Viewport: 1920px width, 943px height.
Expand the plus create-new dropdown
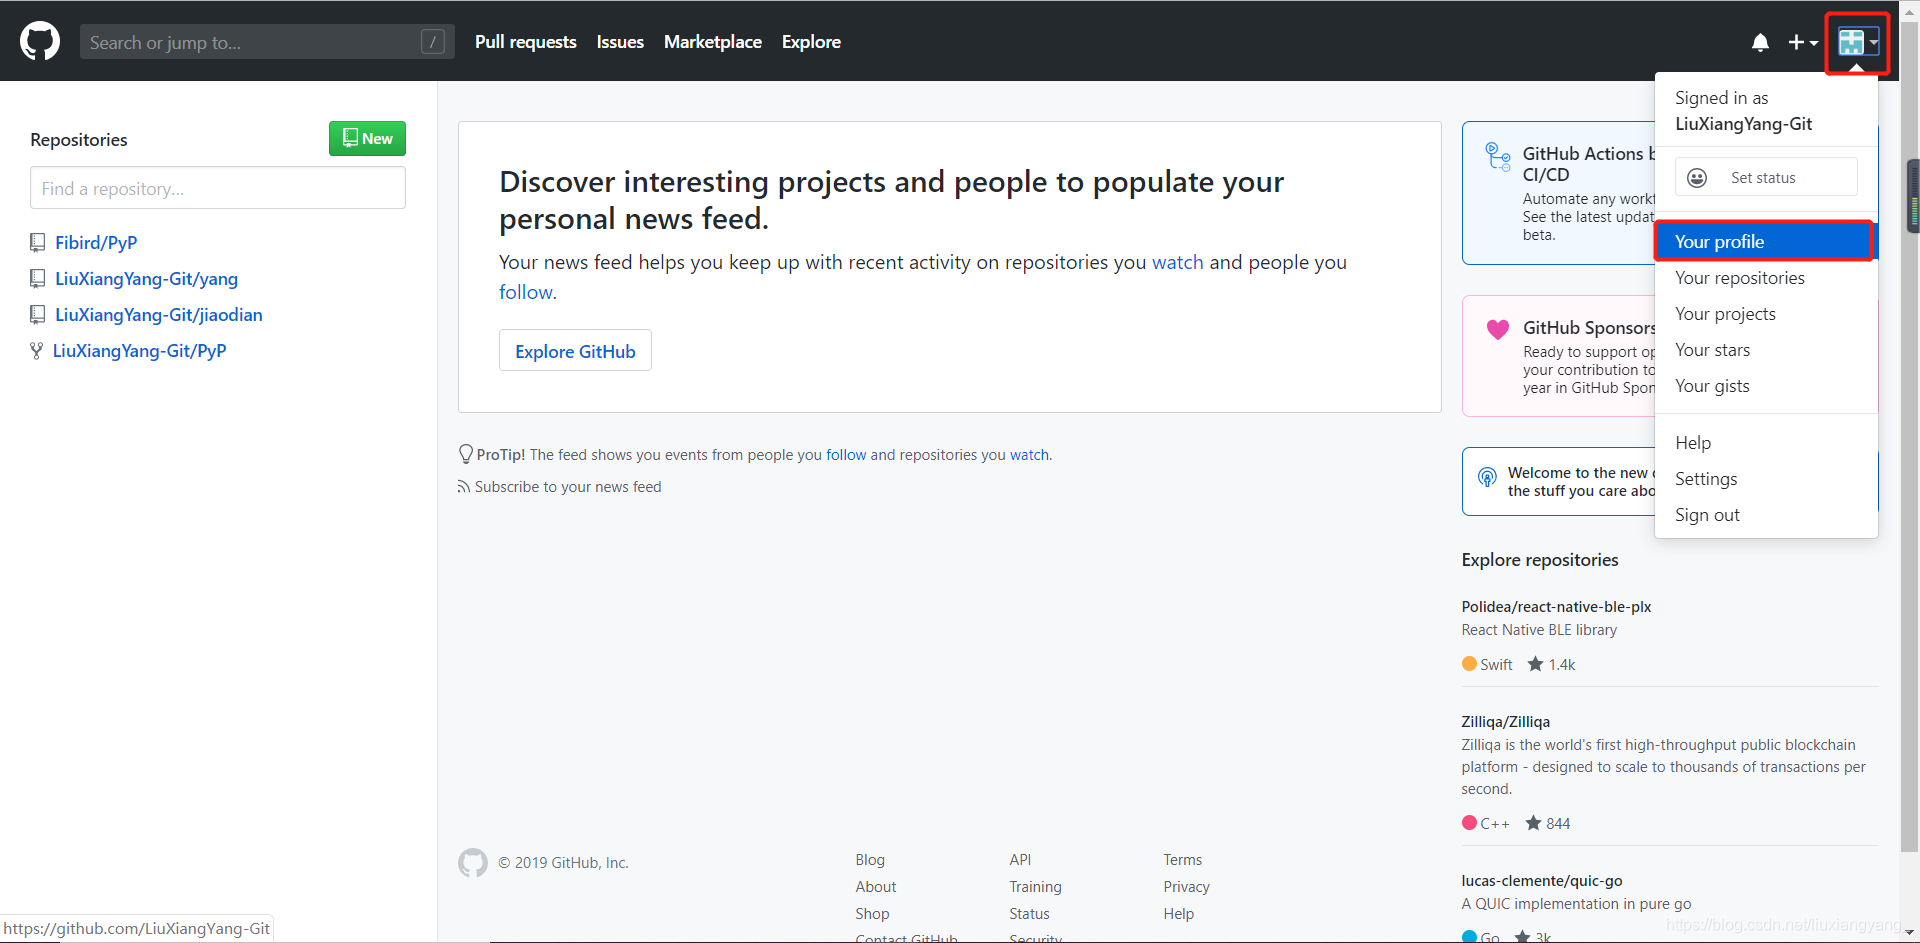coord(1803,42)
